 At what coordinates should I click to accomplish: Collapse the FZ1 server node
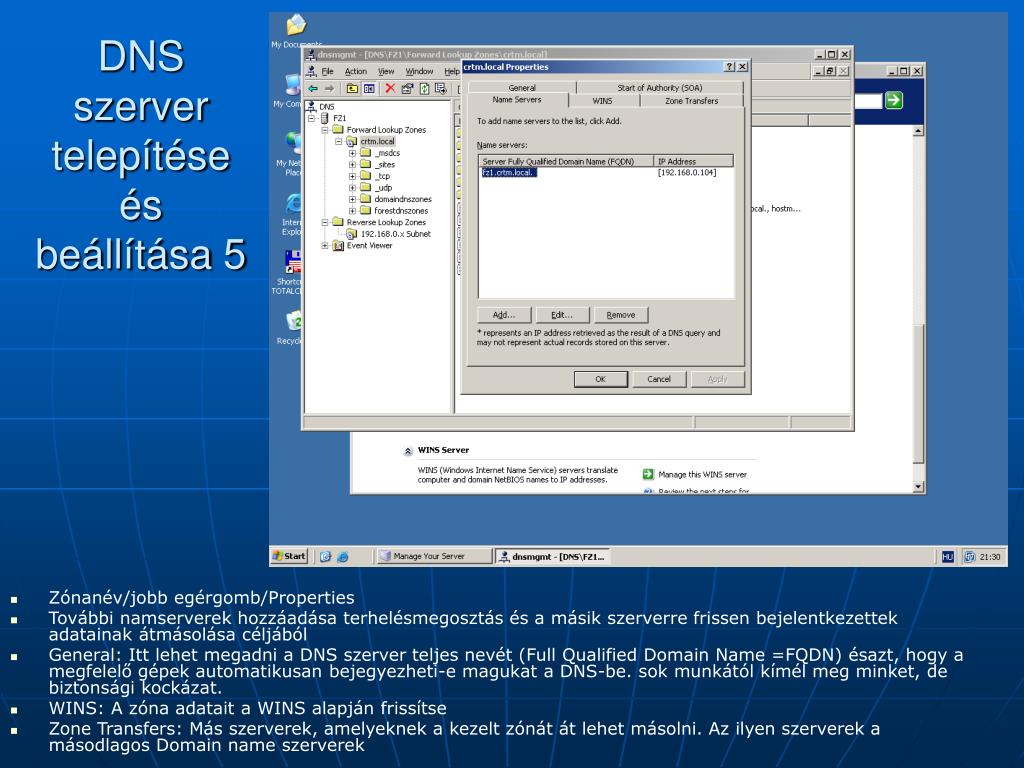[312, 118]
